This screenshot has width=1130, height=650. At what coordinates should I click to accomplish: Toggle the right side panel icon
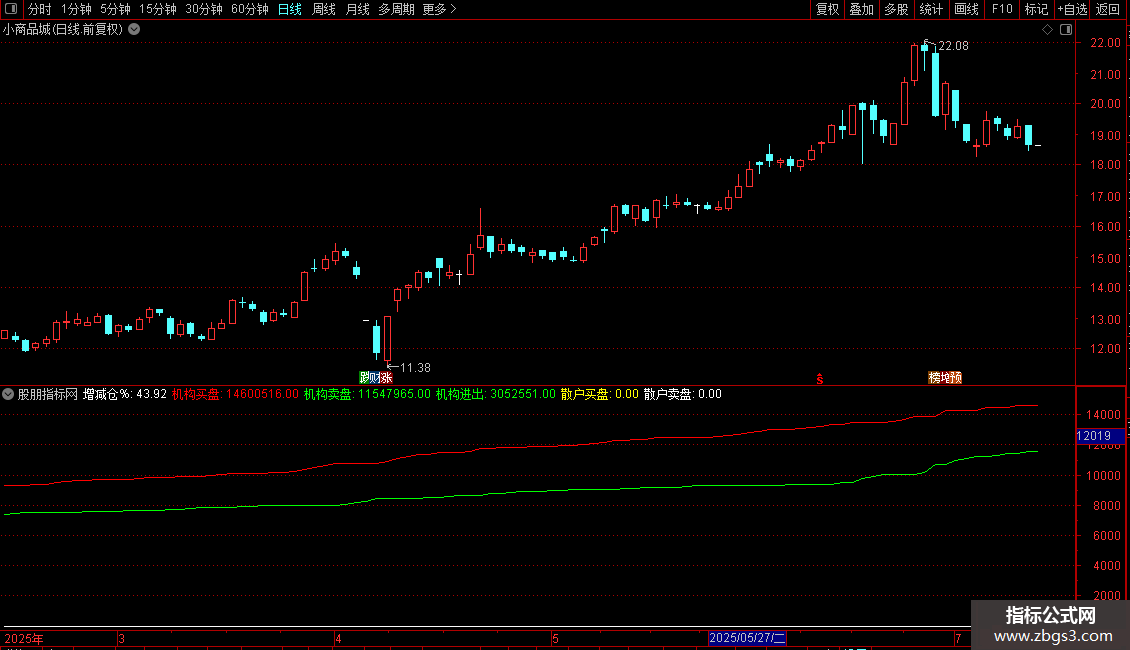(x=1066, y=30)
